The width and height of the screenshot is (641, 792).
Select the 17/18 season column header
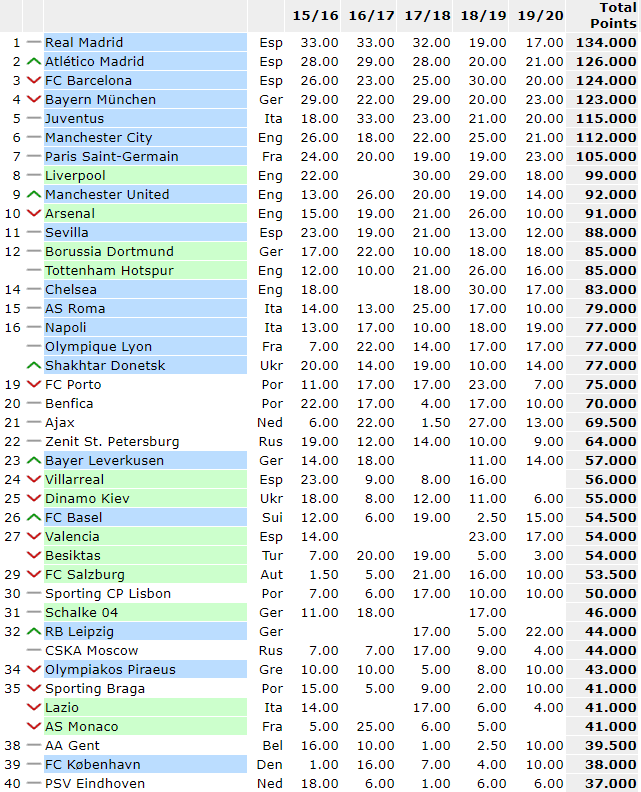point(427,16)
